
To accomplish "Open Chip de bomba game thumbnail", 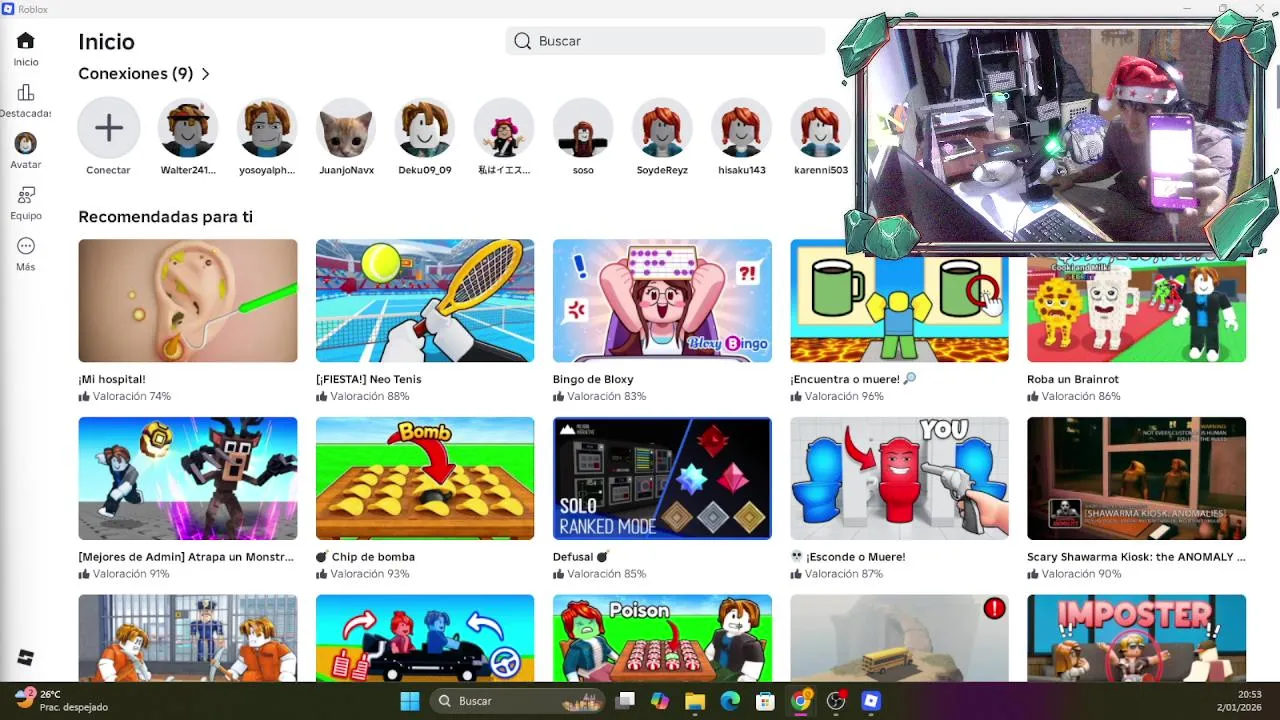I will 425,478.
